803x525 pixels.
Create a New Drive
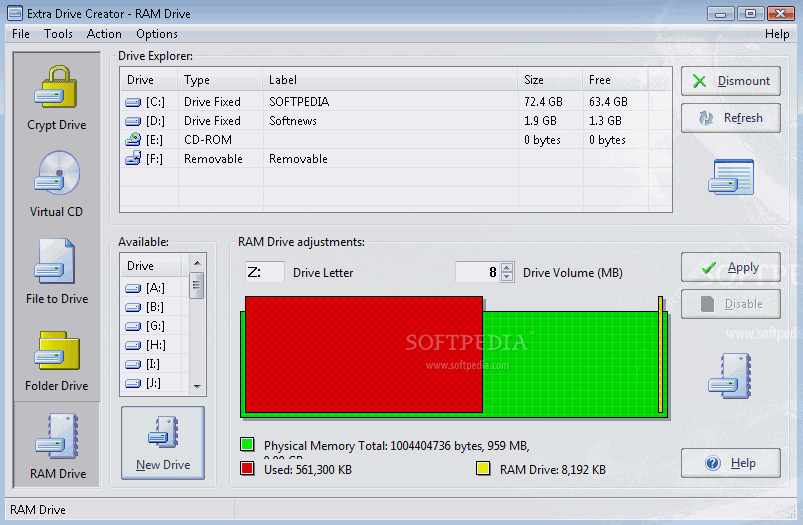[163, 443]
